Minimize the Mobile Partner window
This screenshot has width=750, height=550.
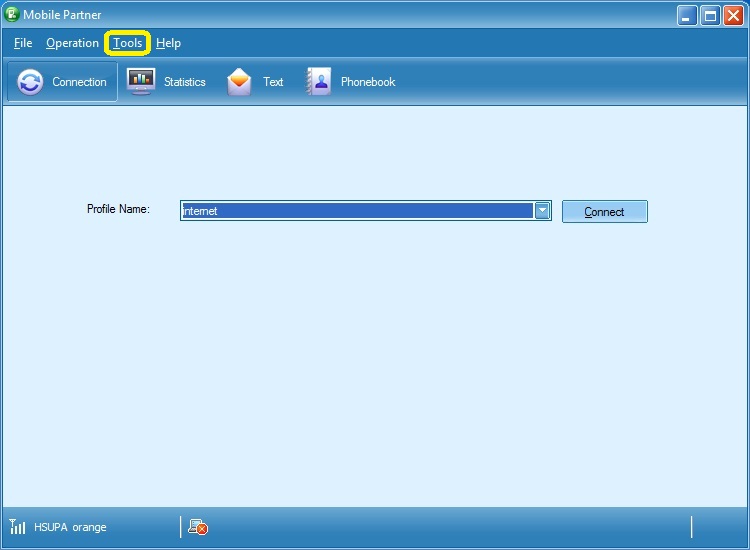pyautogui.click(x=687, y=16)
